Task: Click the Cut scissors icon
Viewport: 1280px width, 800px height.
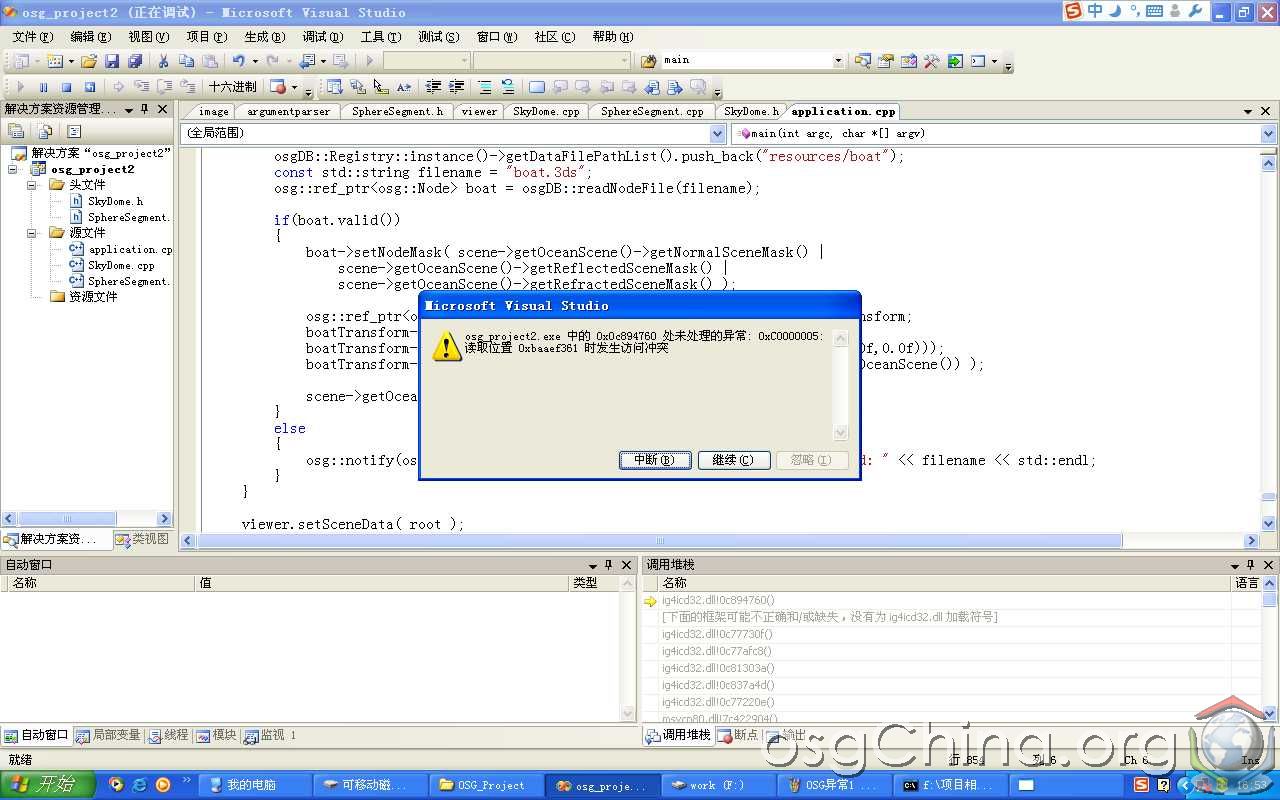Action: coord(163,61)
